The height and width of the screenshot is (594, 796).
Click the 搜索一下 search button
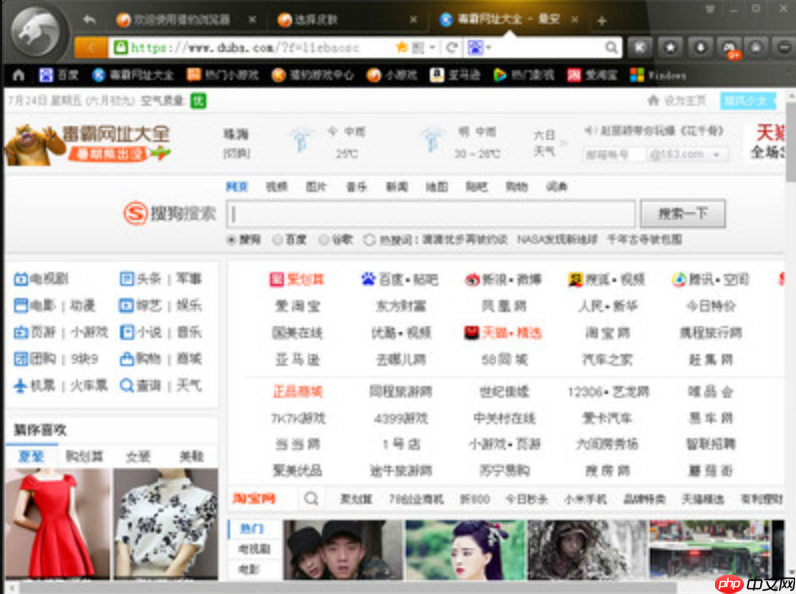click(x=682, y=214)
